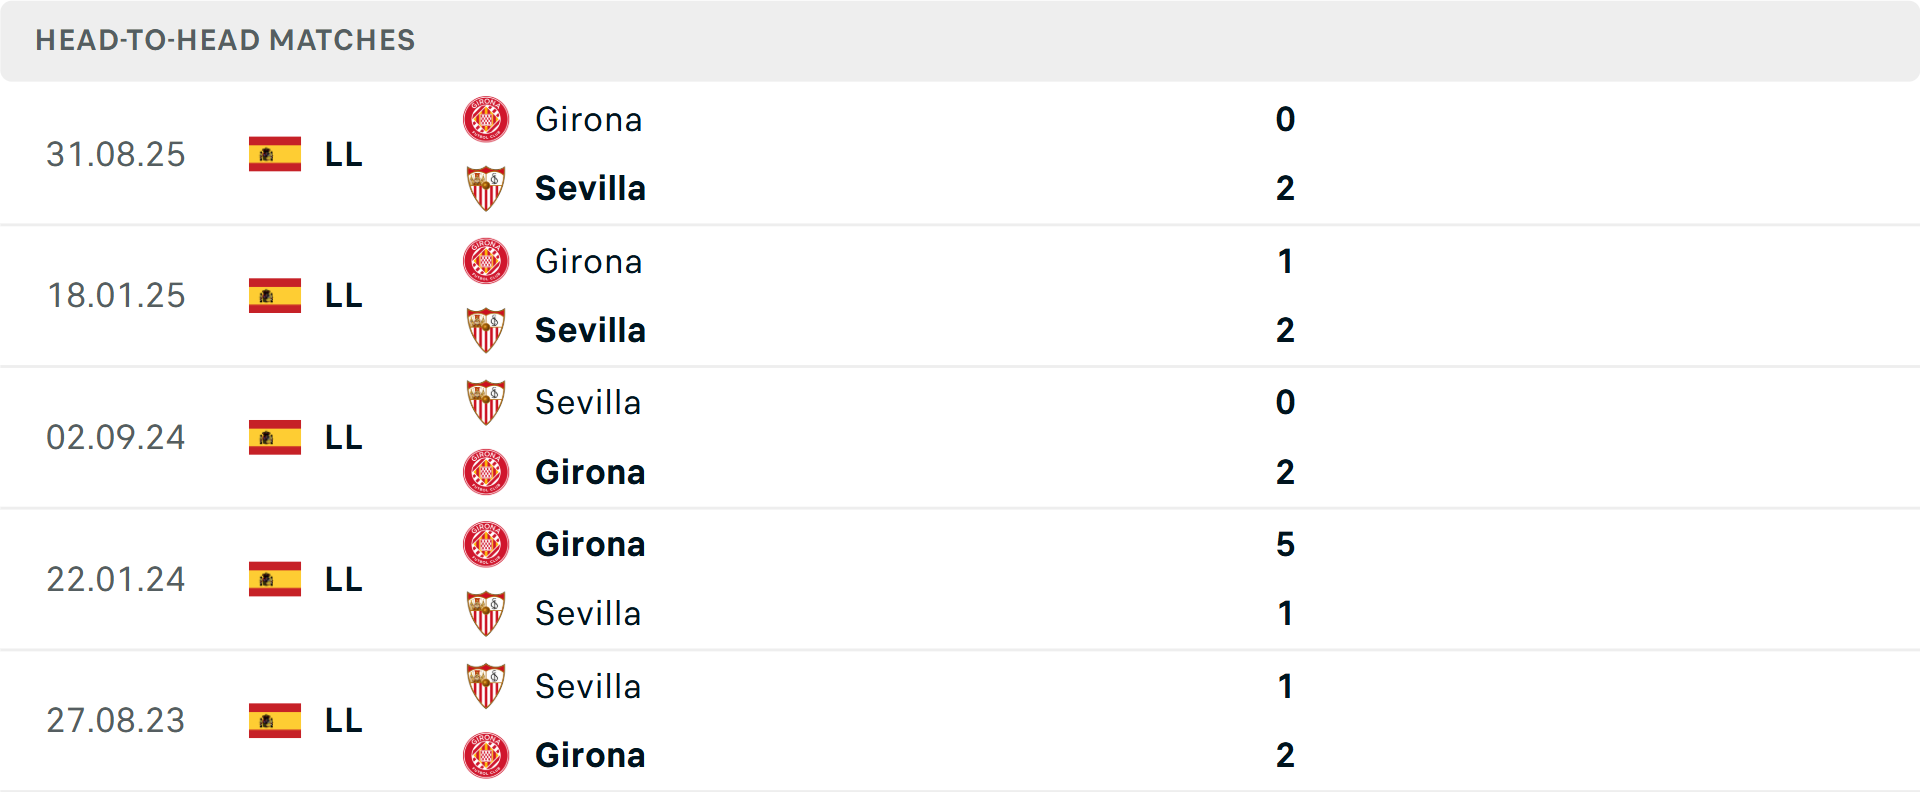Click the Spanish flag next to 31.08.25

point(274,154)
